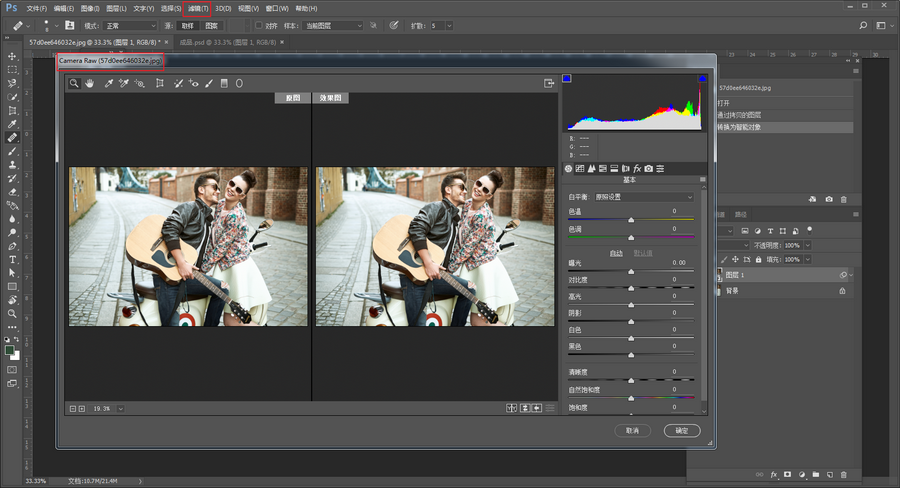
Task: Toggle highlight clipping warning on histogram
Action: pos(702,78)
